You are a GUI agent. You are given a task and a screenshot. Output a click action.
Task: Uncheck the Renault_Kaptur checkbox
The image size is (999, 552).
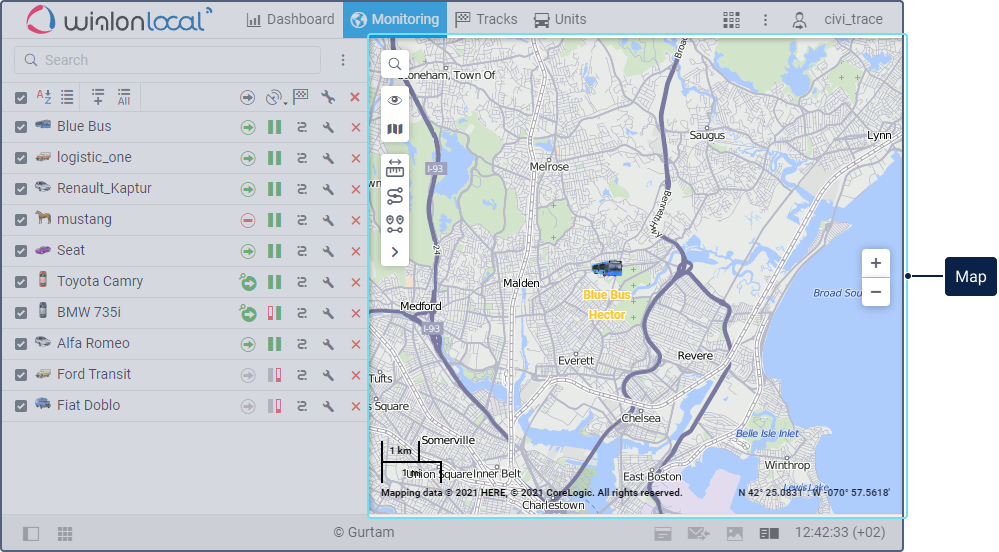21,189
